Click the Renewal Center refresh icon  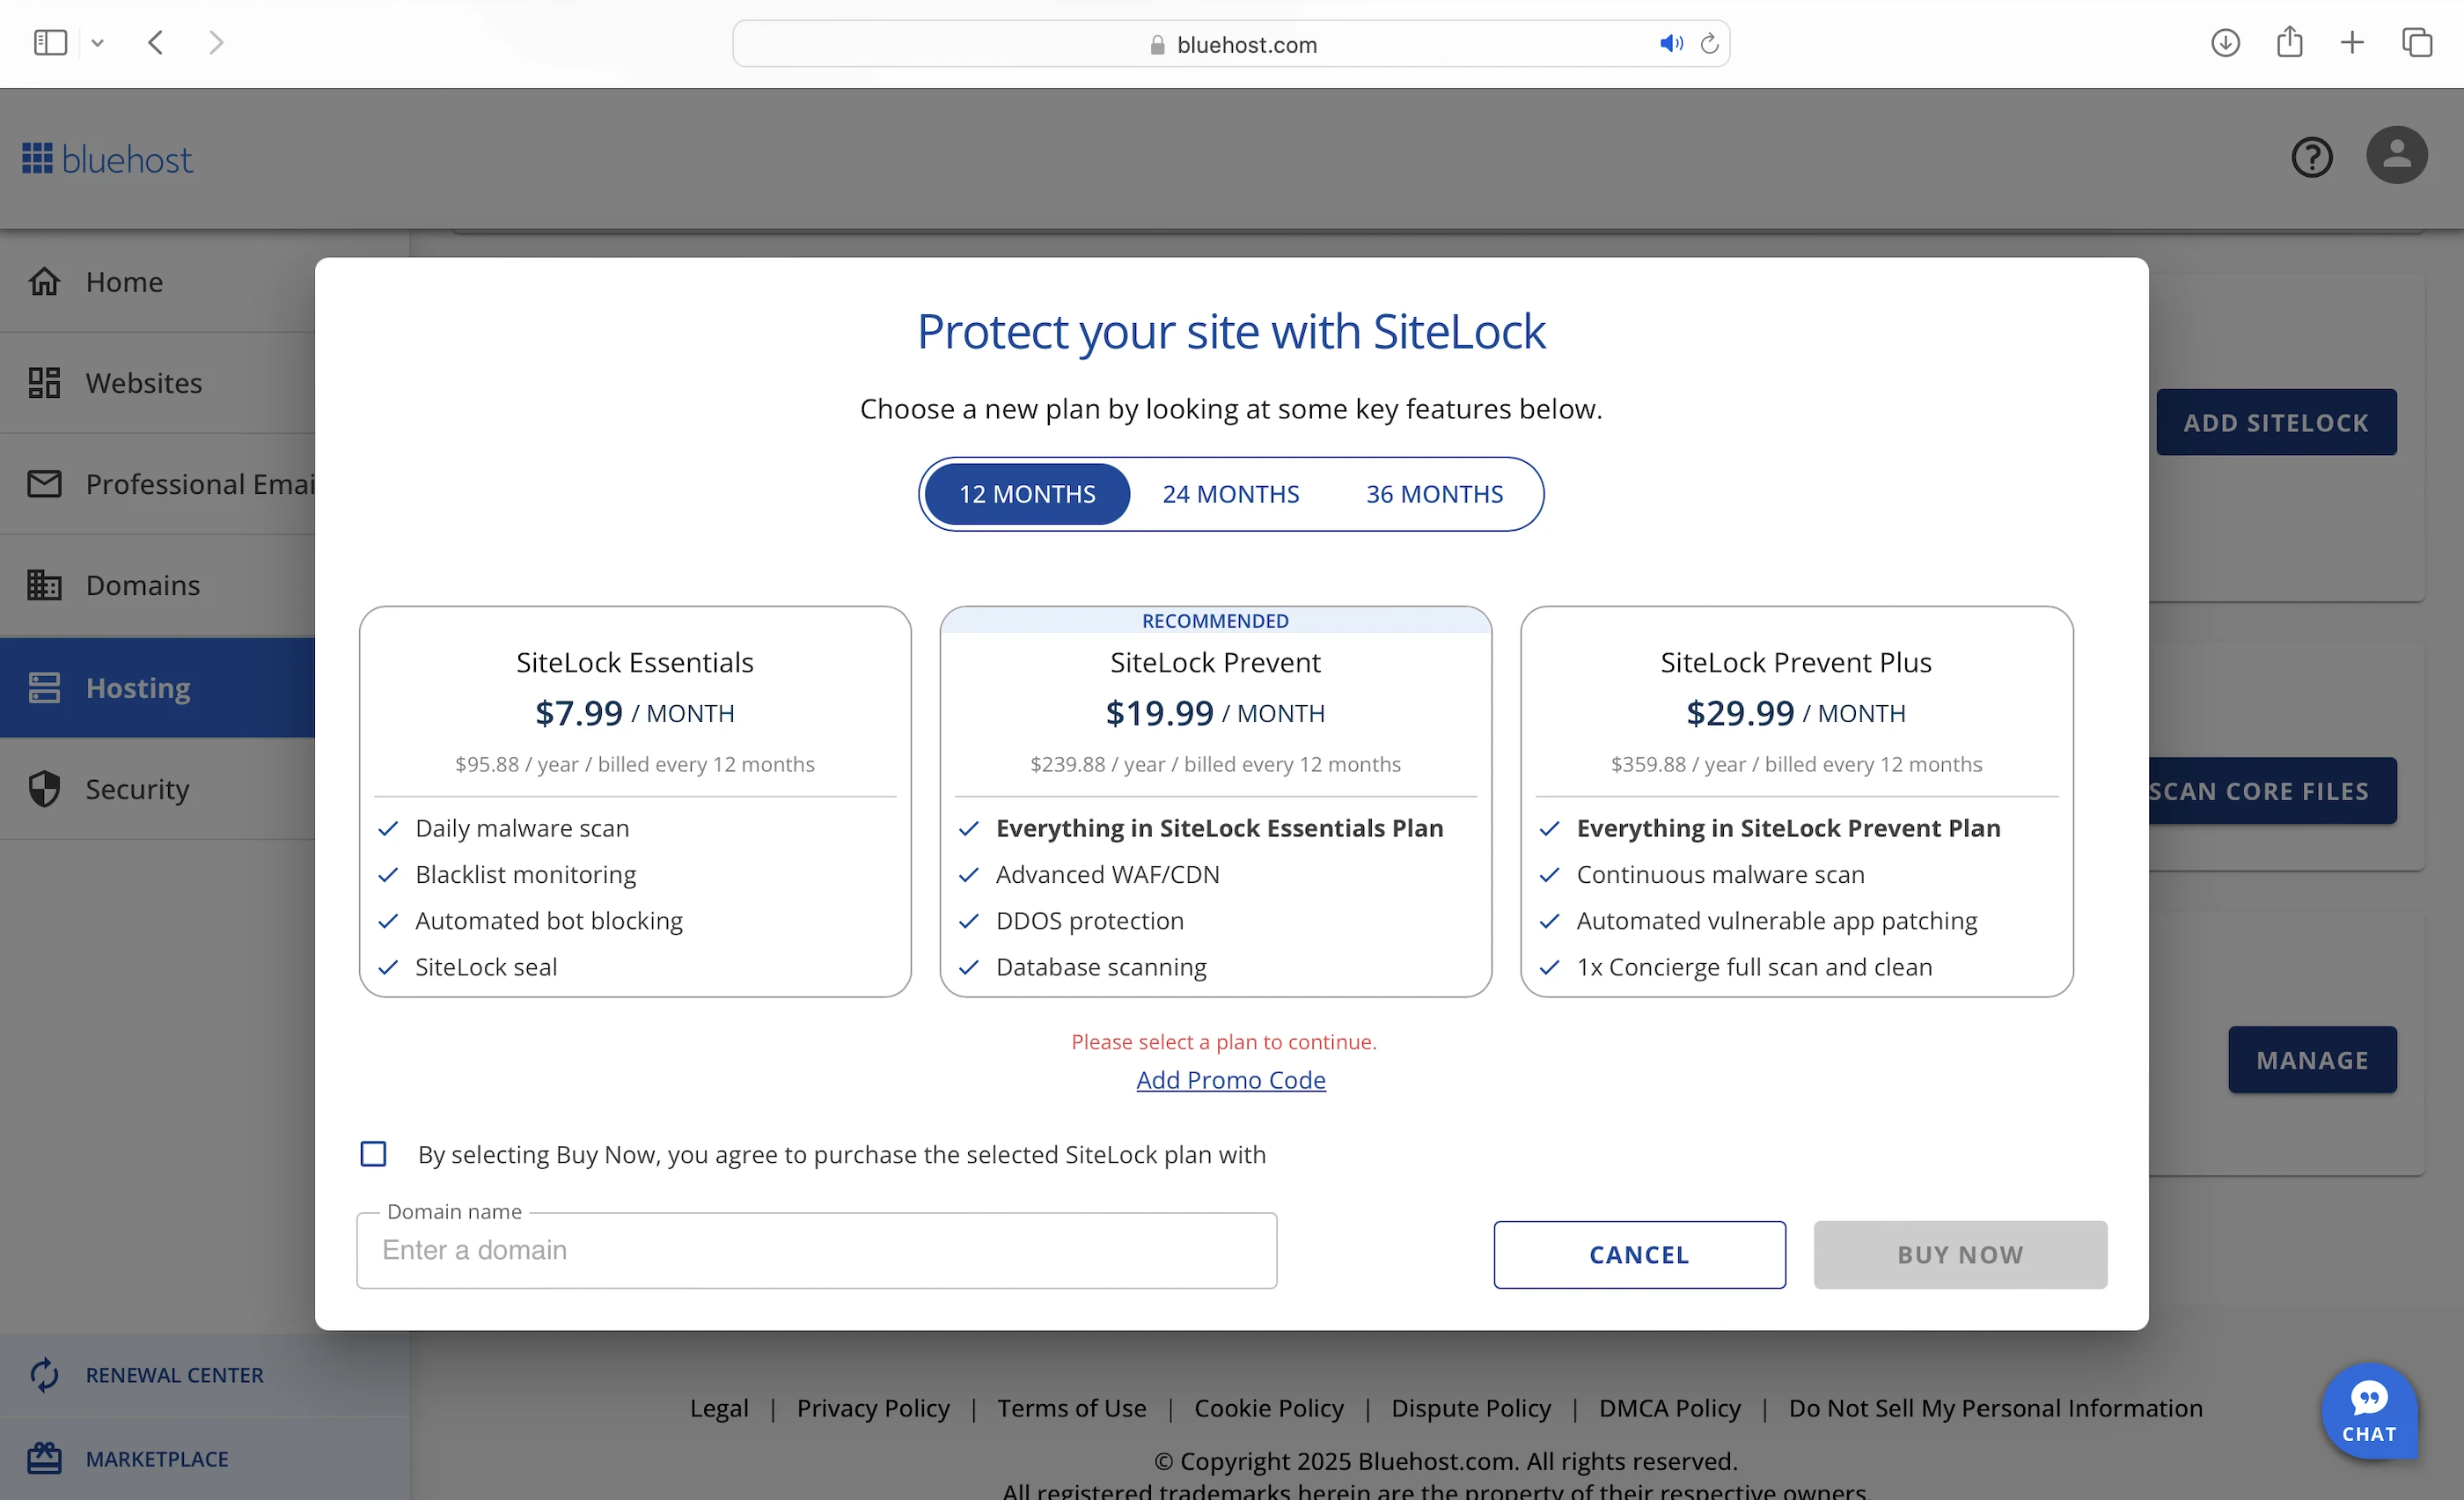pyautogui.click(x=45, y=1374)
